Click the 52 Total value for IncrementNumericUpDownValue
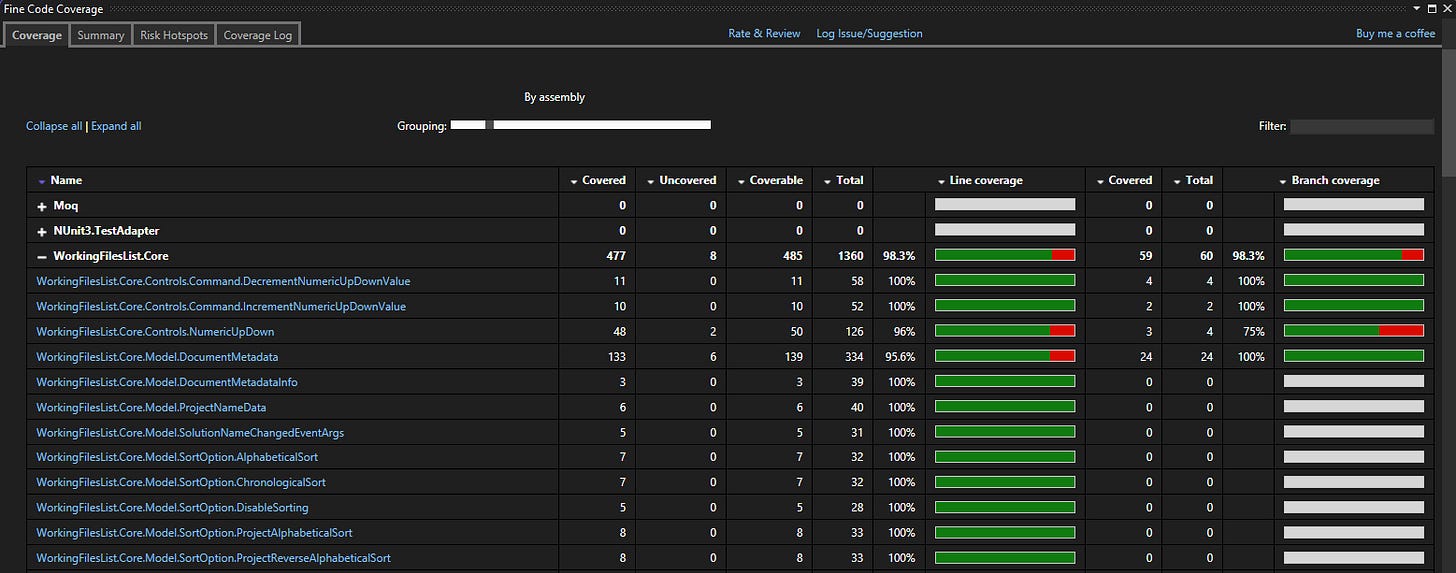The height and width of the screenshot is (573, 1456). (x=856, y=306)
